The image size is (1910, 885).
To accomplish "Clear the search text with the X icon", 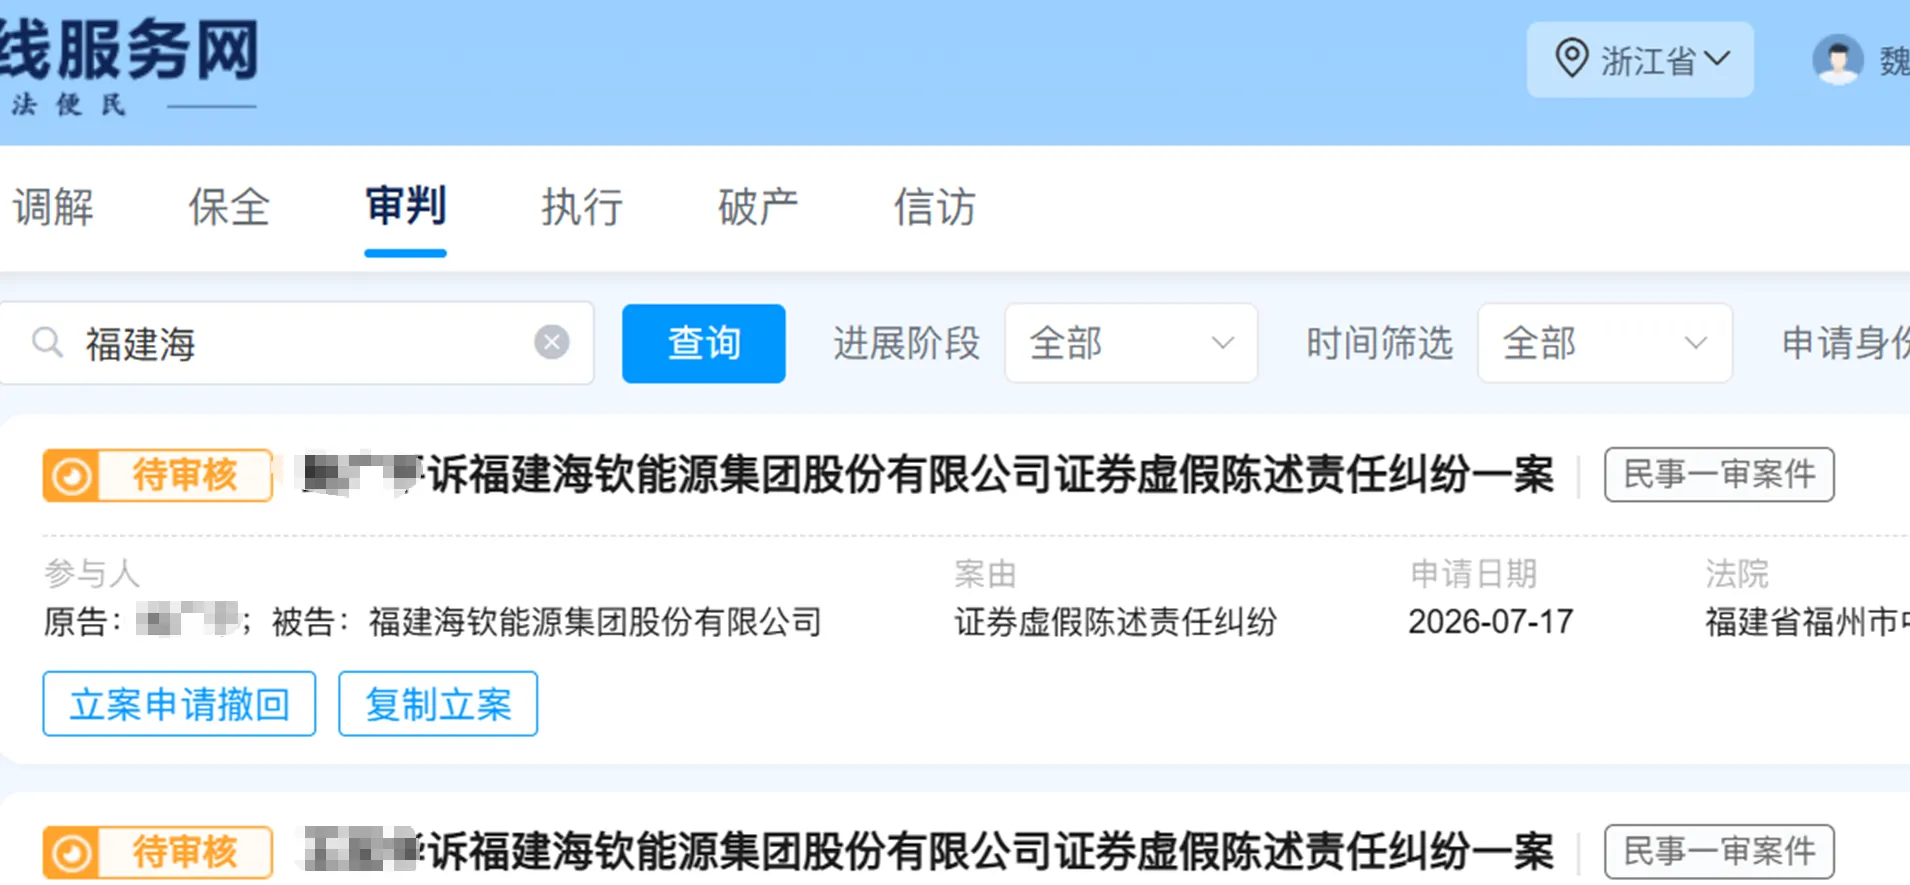I will click(551, 343).
